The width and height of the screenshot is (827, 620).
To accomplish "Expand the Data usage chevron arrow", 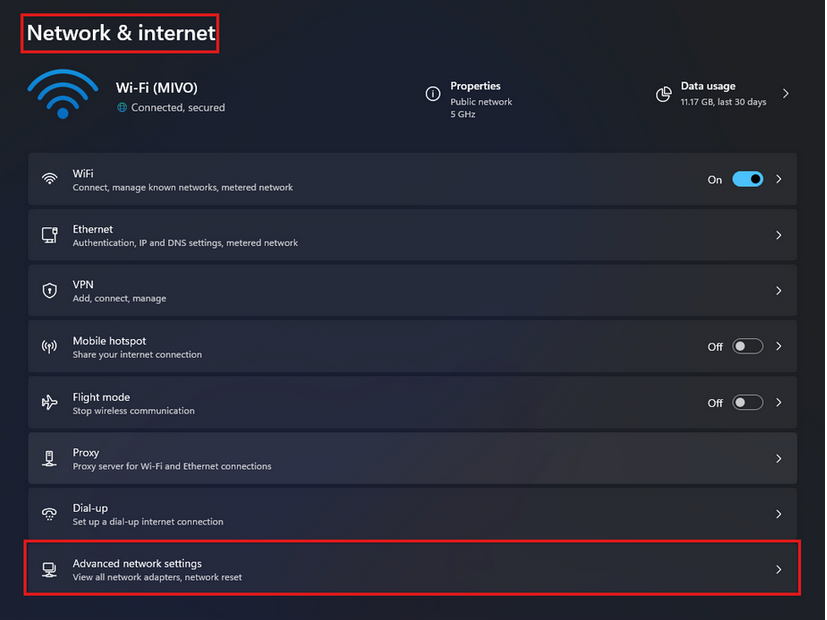I will pyautogui.click(x=785, y=94).
